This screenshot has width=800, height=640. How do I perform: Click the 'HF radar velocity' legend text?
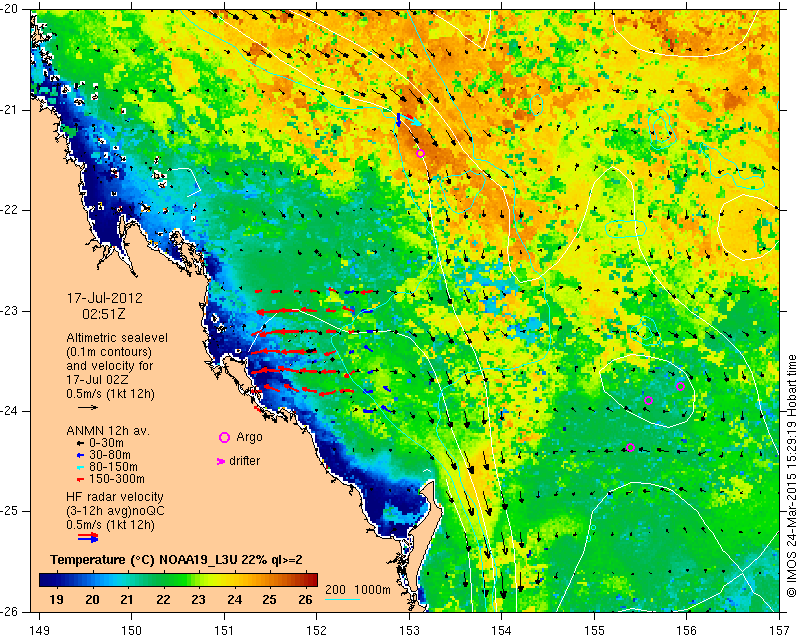(x=115, y=497)
